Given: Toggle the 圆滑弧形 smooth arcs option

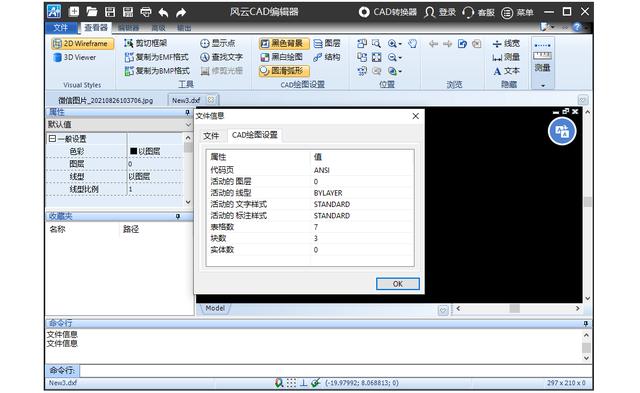Looking at the screenshot, I should pyautogui.click(x=284, y=71).
